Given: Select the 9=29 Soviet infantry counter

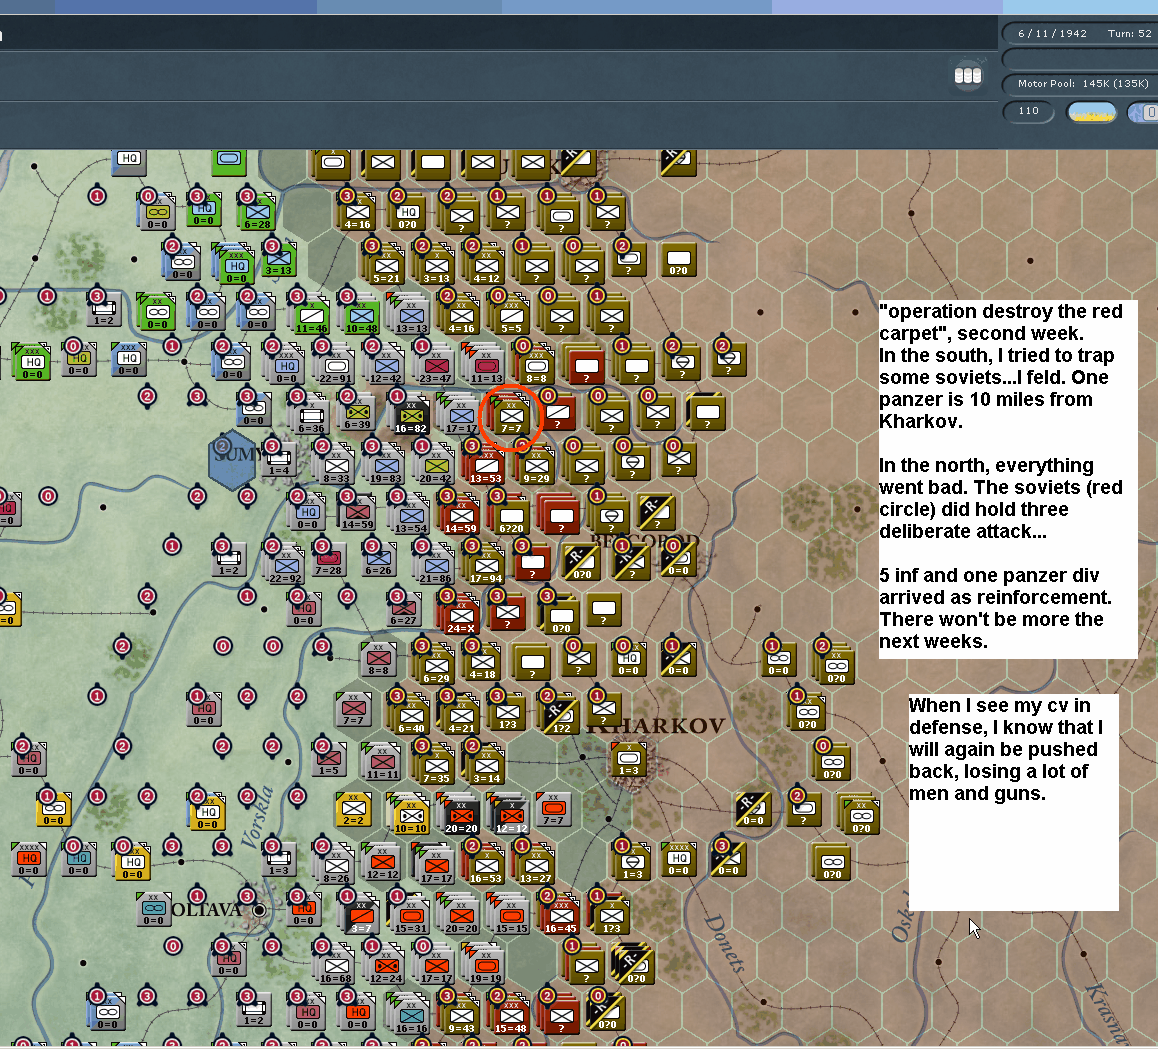Looking at the screenshot, I should 536,468.
